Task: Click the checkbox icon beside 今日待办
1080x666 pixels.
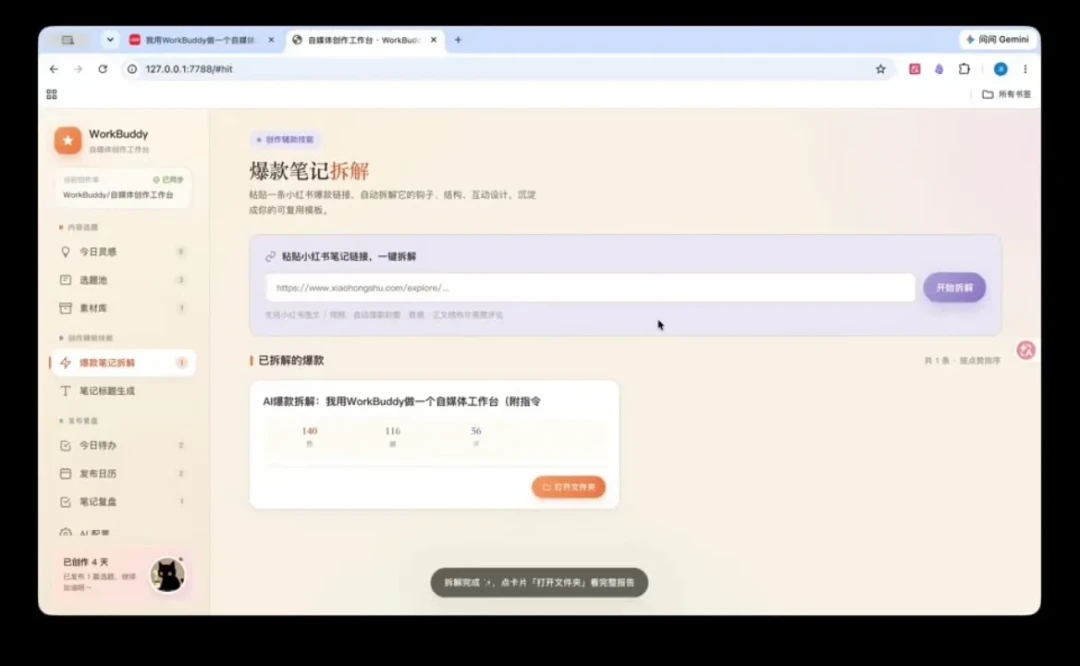Action: (x=65, y=446)
